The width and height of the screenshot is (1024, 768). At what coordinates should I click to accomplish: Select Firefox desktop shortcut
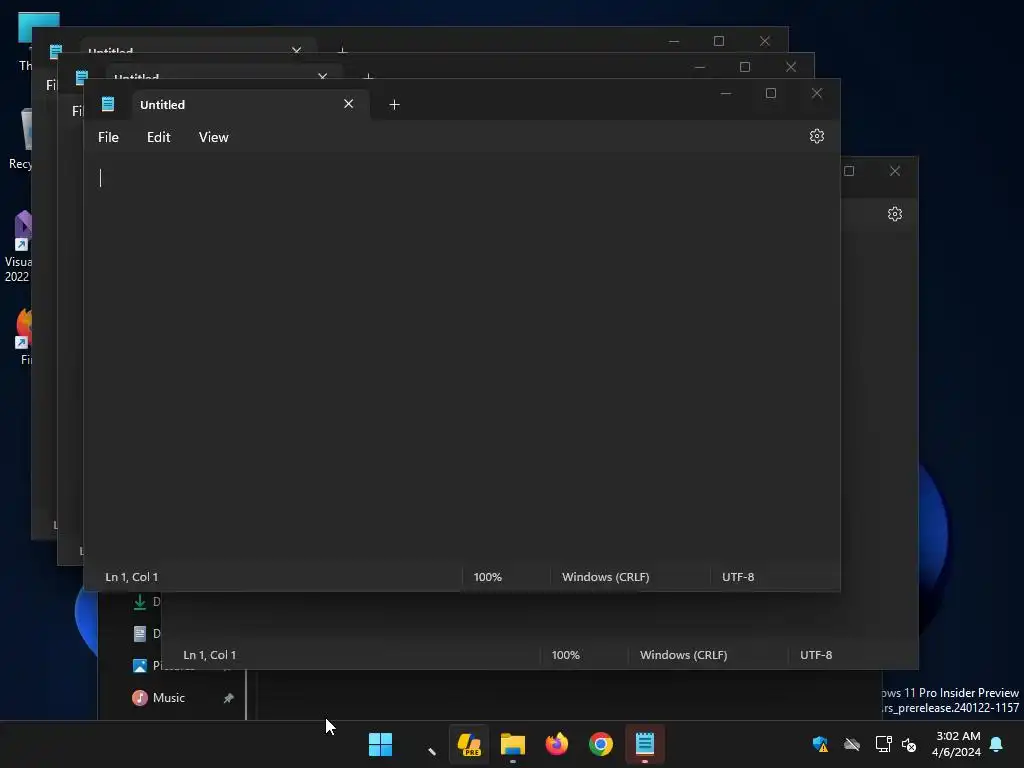24,337
